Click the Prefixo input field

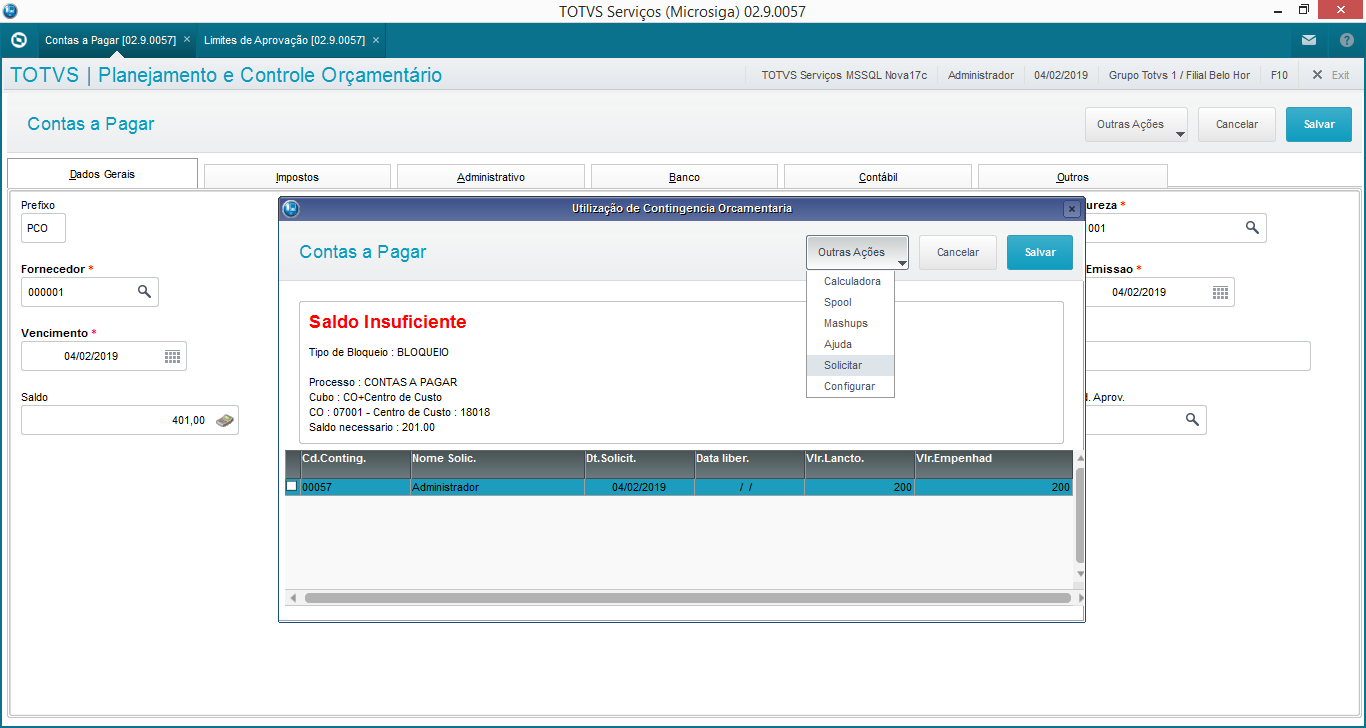click(43, 228)
